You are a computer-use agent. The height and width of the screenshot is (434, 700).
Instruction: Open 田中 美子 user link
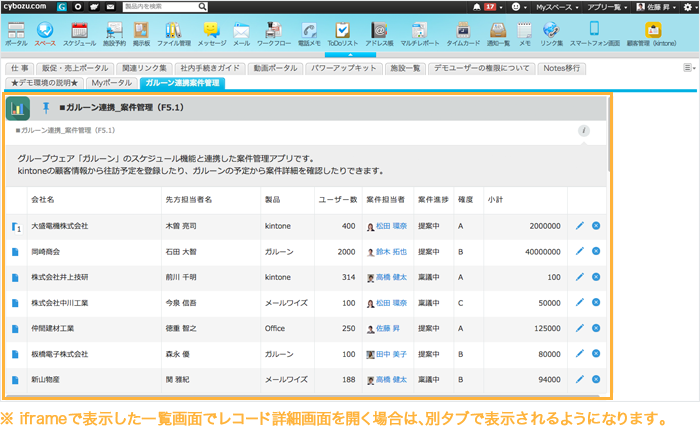click(391, 354)
